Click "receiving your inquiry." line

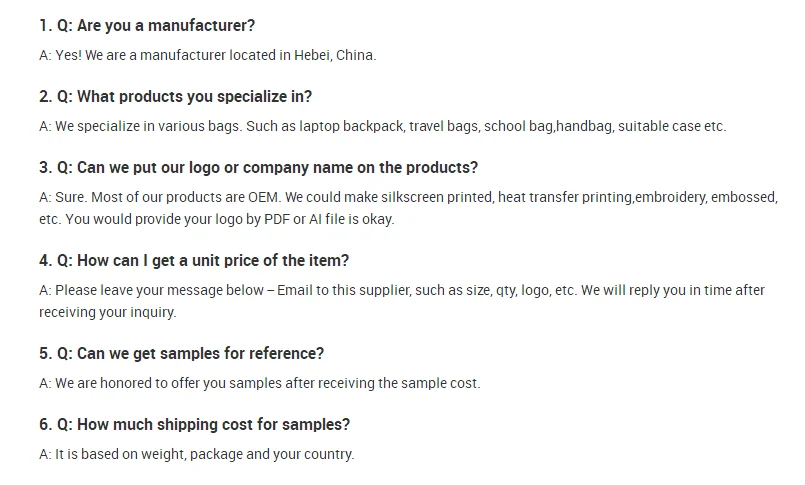pyautogui.click(x=108, y=313)
